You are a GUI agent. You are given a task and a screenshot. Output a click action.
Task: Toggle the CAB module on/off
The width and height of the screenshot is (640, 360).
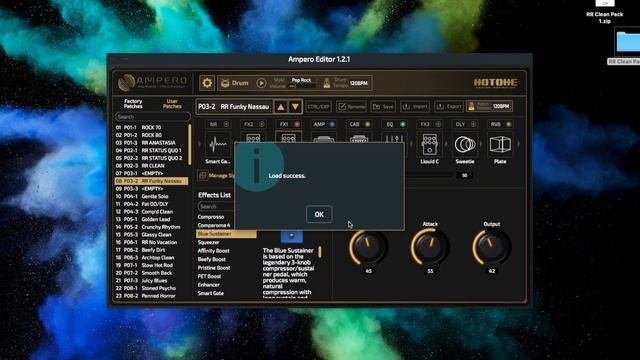click(x=367, y=124)
